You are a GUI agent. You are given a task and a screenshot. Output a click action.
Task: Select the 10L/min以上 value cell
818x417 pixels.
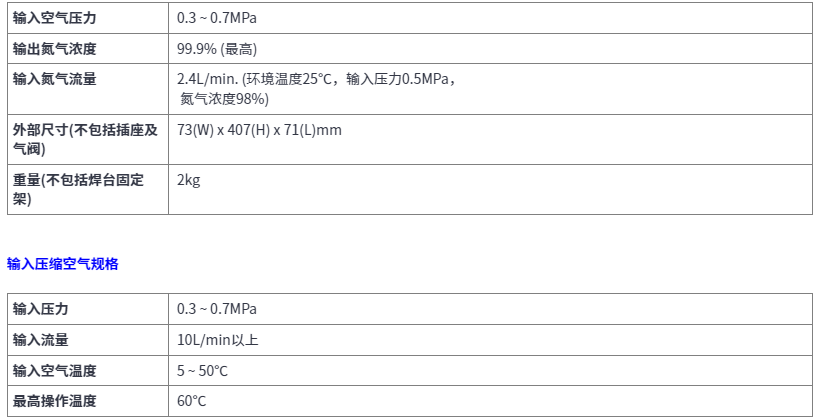tap(217, 340)
